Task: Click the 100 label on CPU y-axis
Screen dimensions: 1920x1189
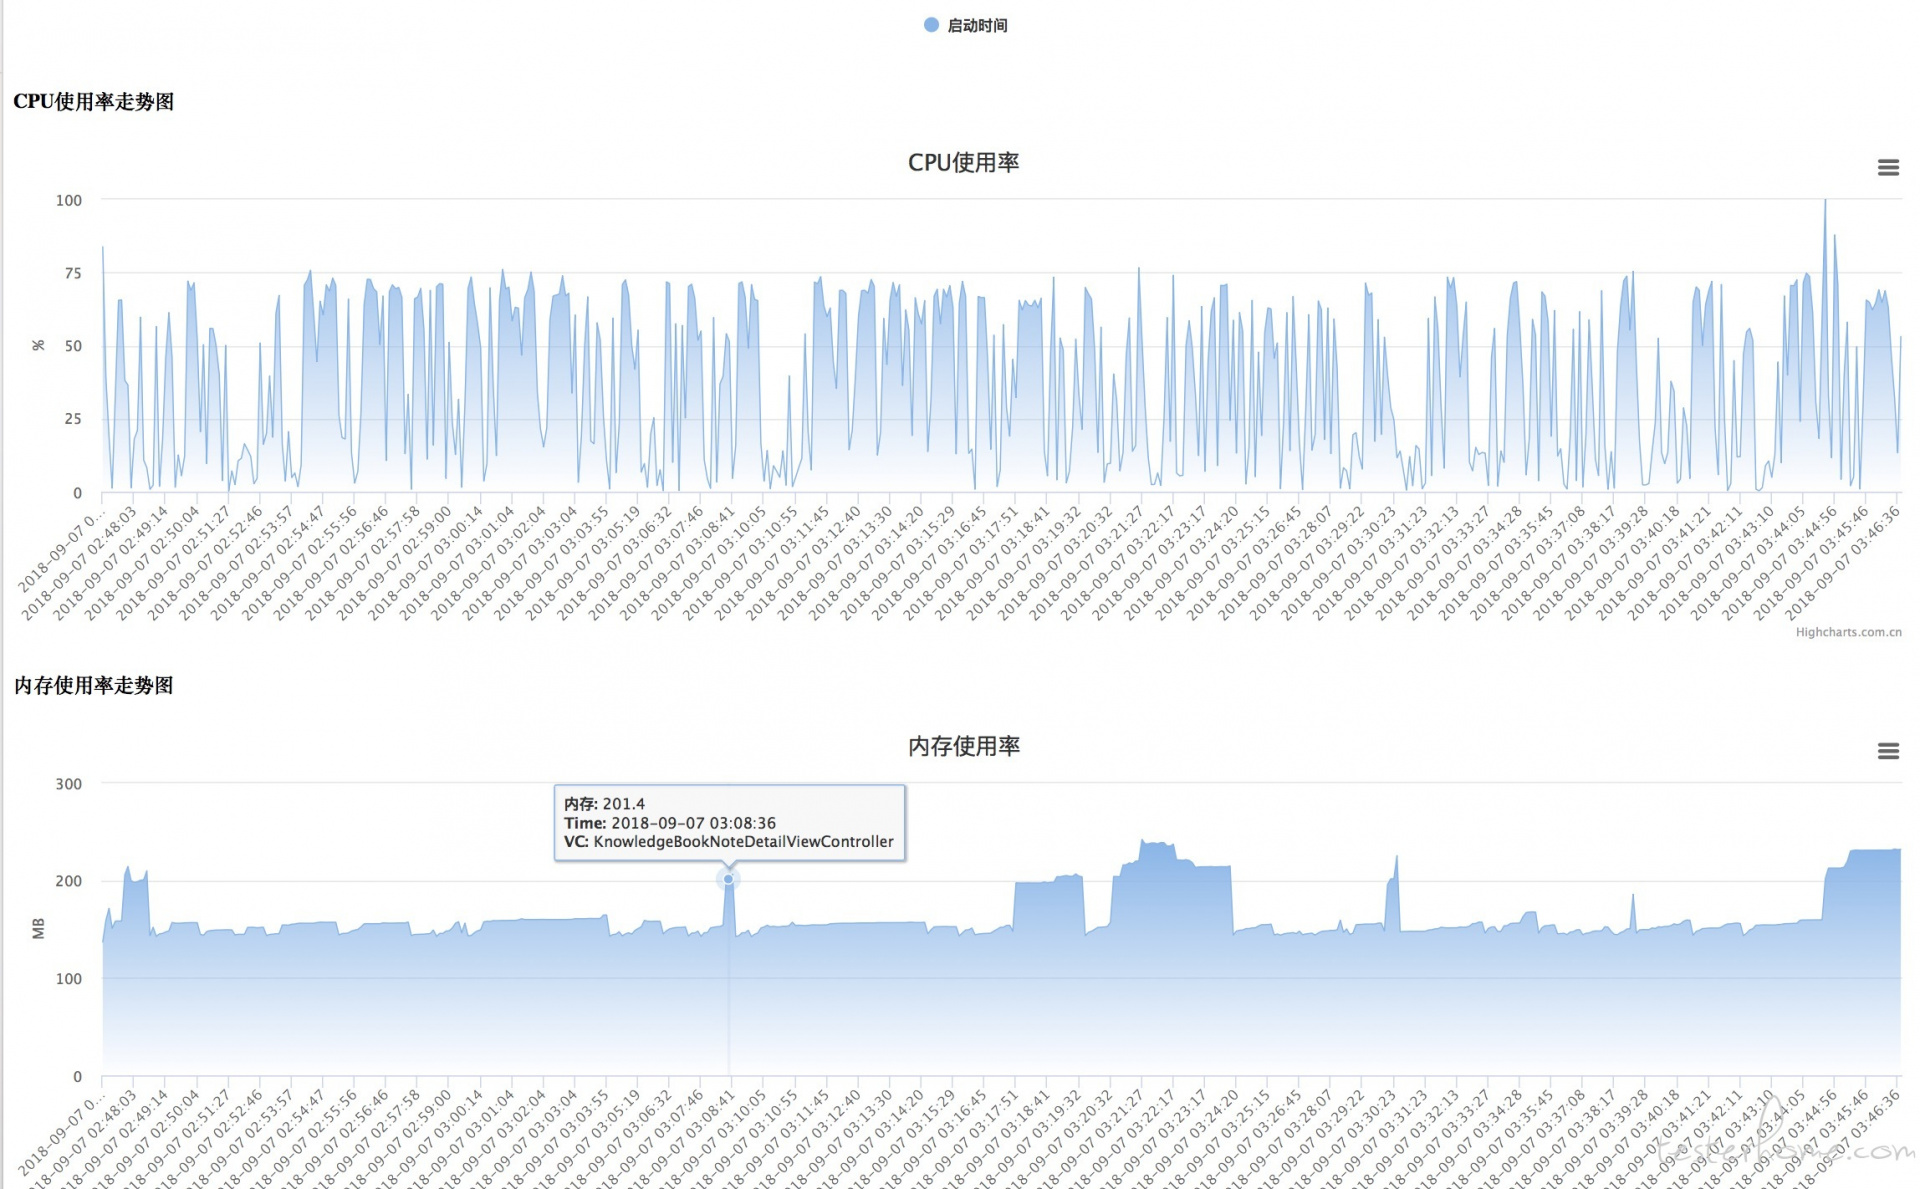Action: click(68, 200)
